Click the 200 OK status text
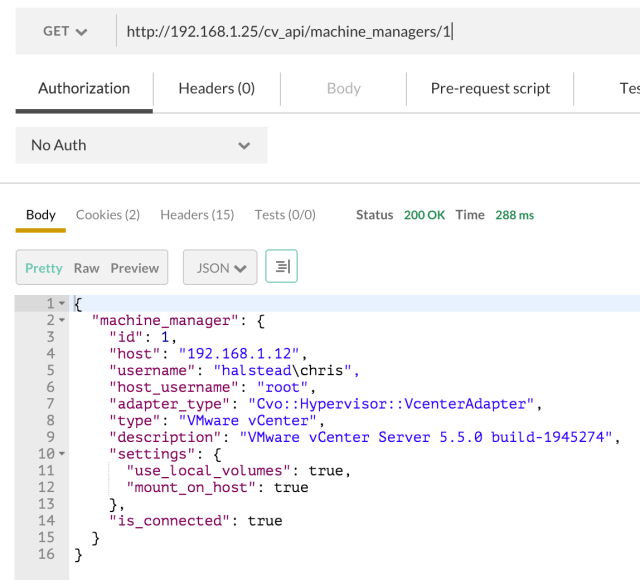 coord(424,215)
